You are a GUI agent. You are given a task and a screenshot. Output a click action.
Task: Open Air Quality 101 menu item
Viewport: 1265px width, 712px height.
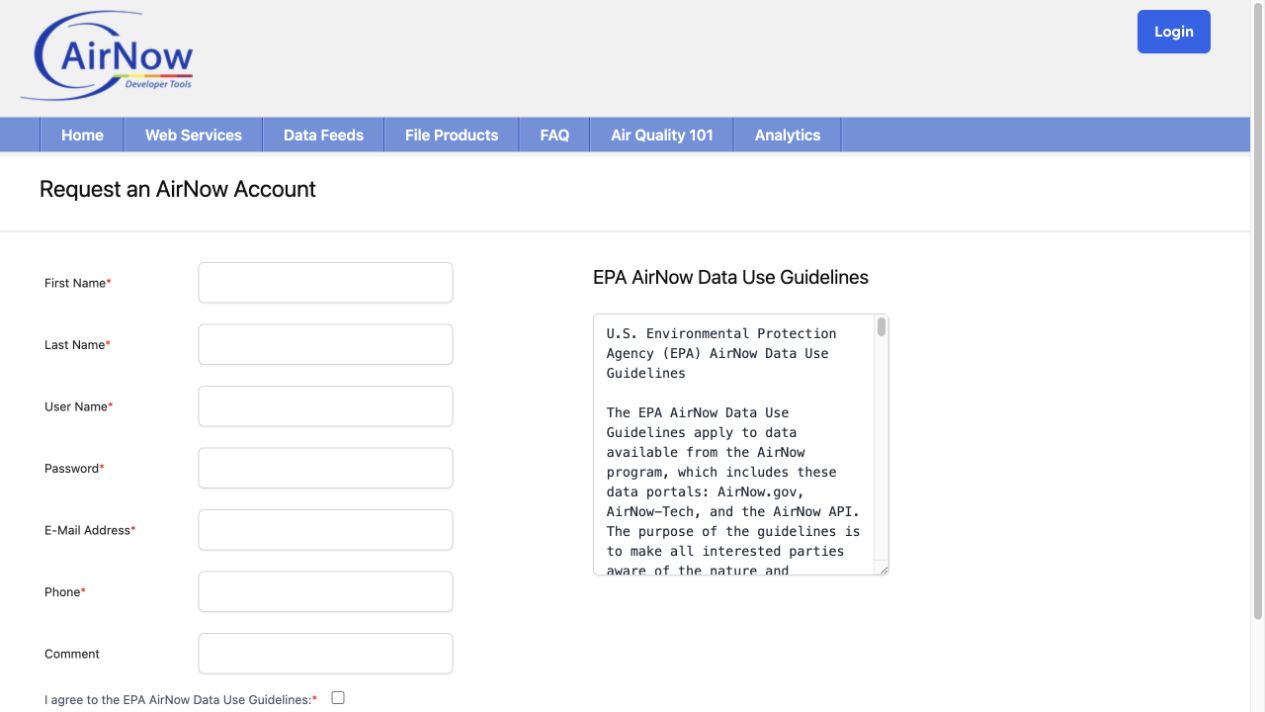tap(662, 135)
